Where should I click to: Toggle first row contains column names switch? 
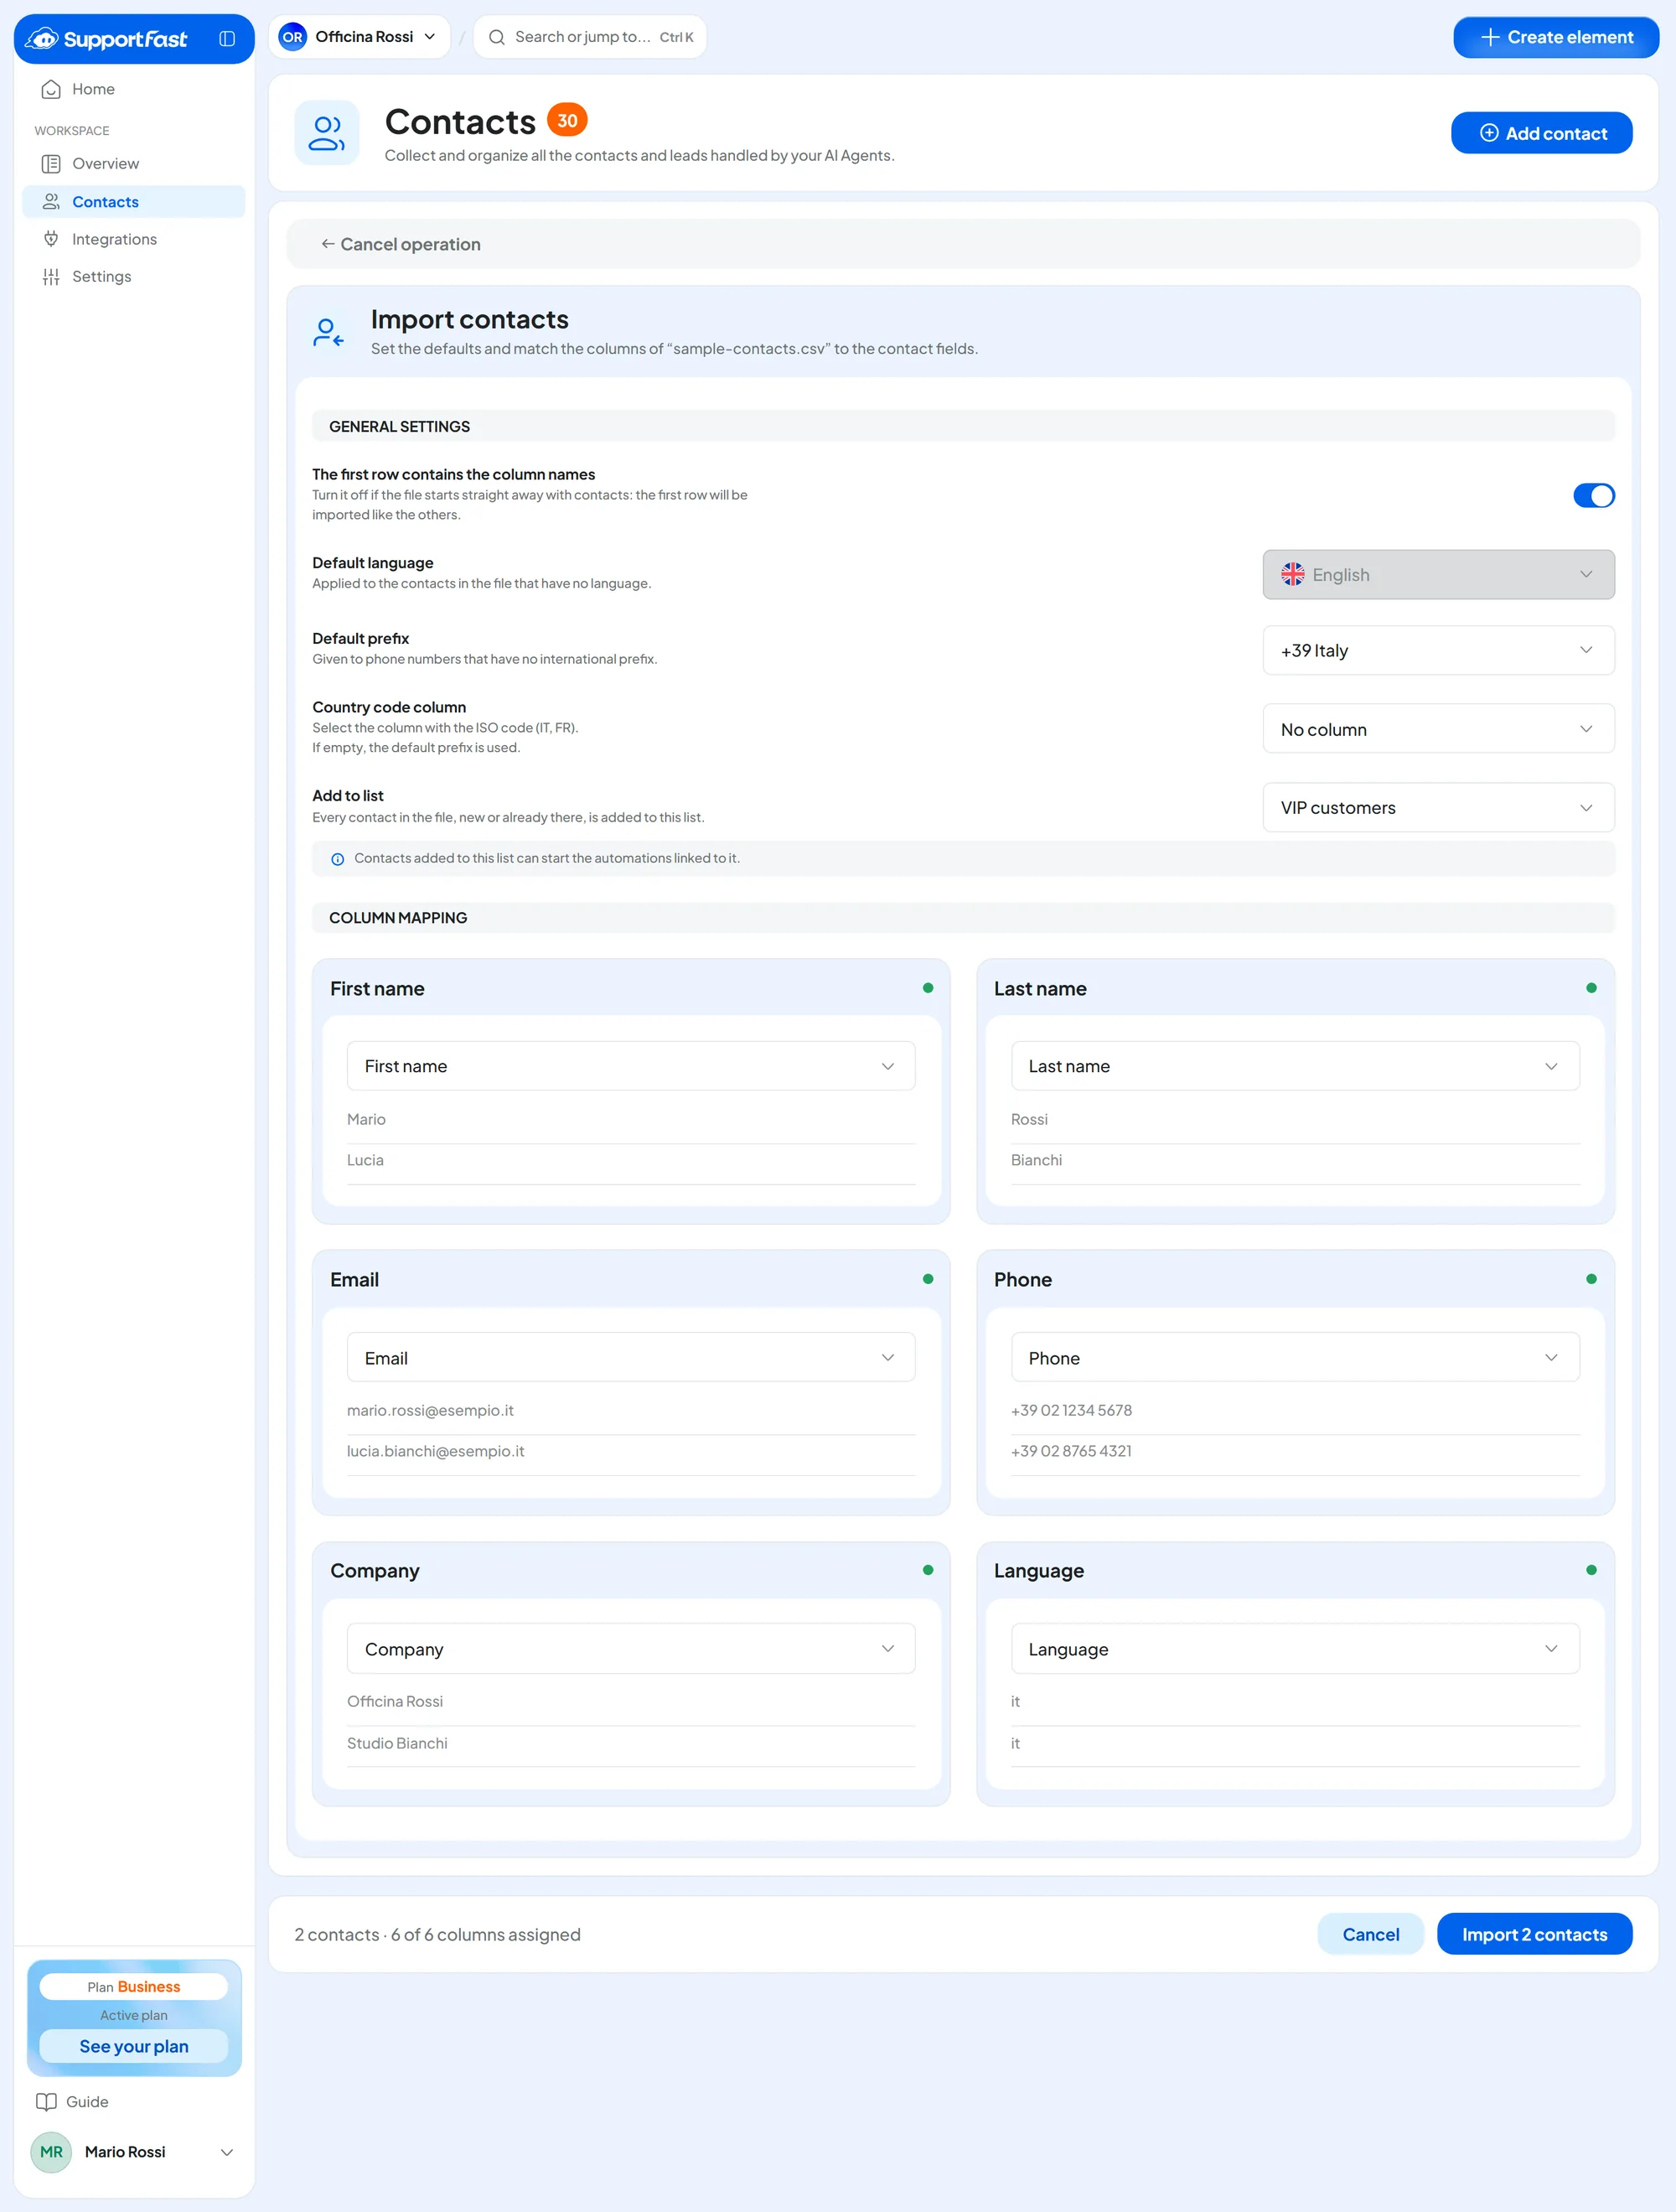click(x=1594, y=495)
